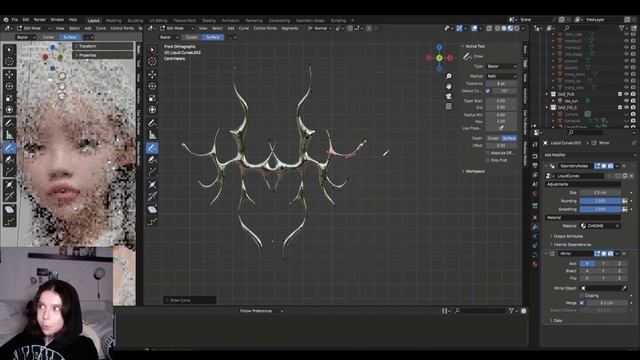
Task: Open the Modifiers wrench properties tab
Action: click(x=535, y=227)
